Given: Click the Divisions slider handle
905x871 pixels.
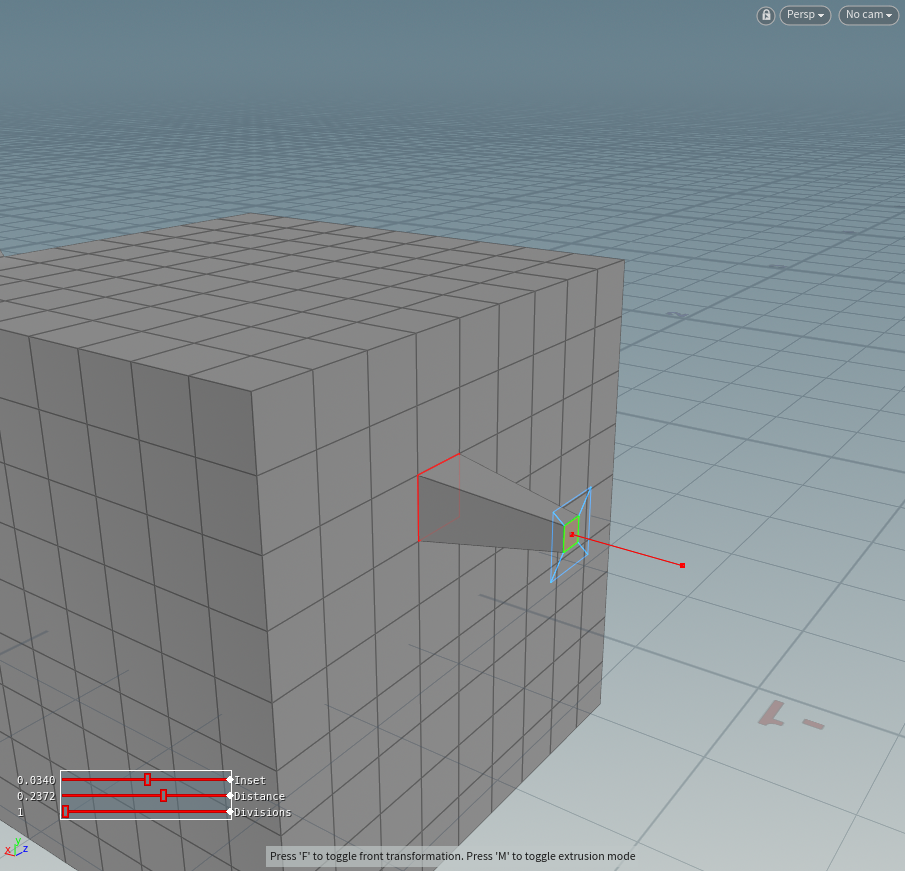Looking at the screenshot, I should click(x=65, y=812).
